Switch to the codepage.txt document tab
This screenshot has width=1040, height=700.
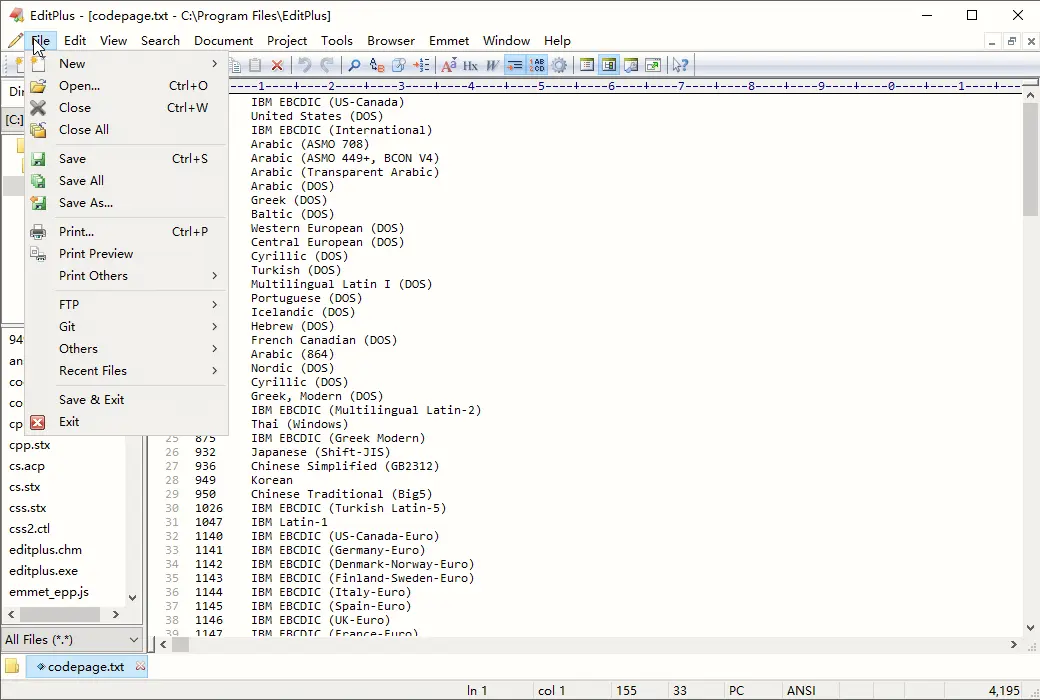[86, 666]
